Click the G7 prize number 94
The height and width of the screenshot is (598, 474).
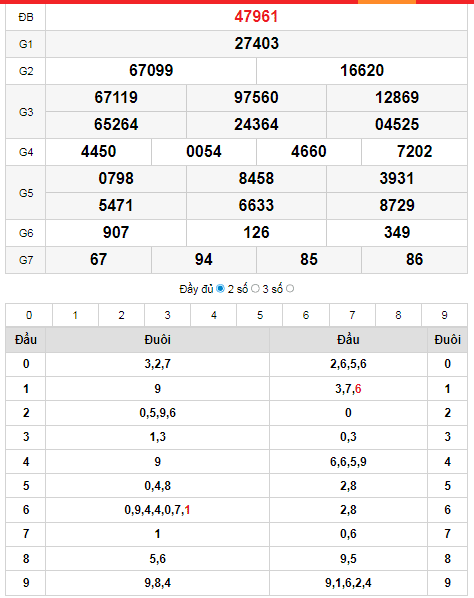pos(204,260)
